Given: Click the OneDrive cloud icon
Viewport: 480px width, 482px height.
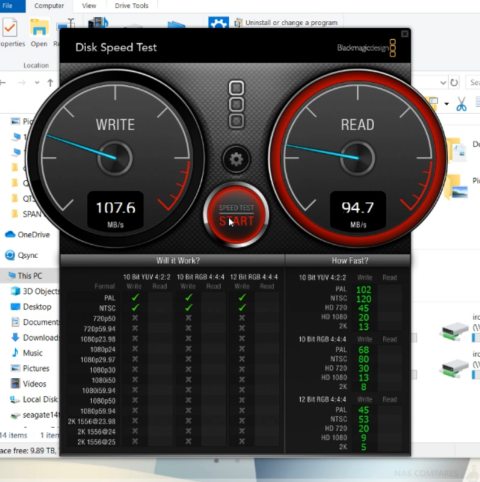Looking at the screenshot, I should 10,234.
